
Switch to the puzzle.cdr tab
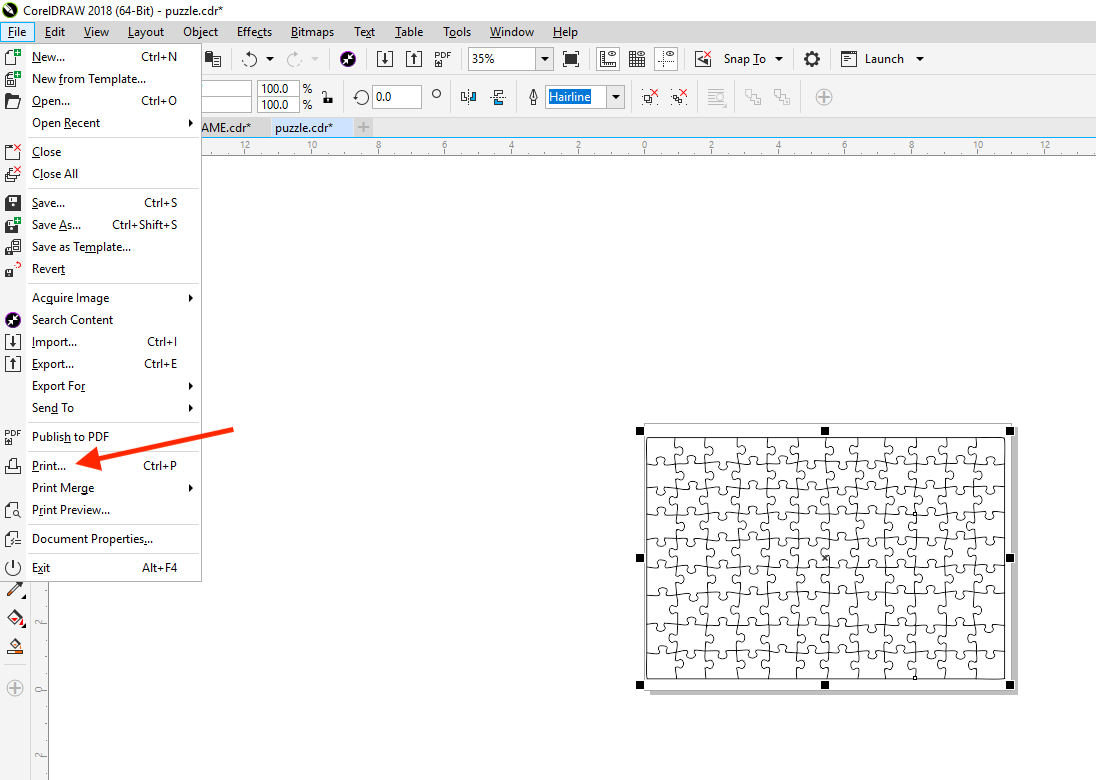click(304, 128)
